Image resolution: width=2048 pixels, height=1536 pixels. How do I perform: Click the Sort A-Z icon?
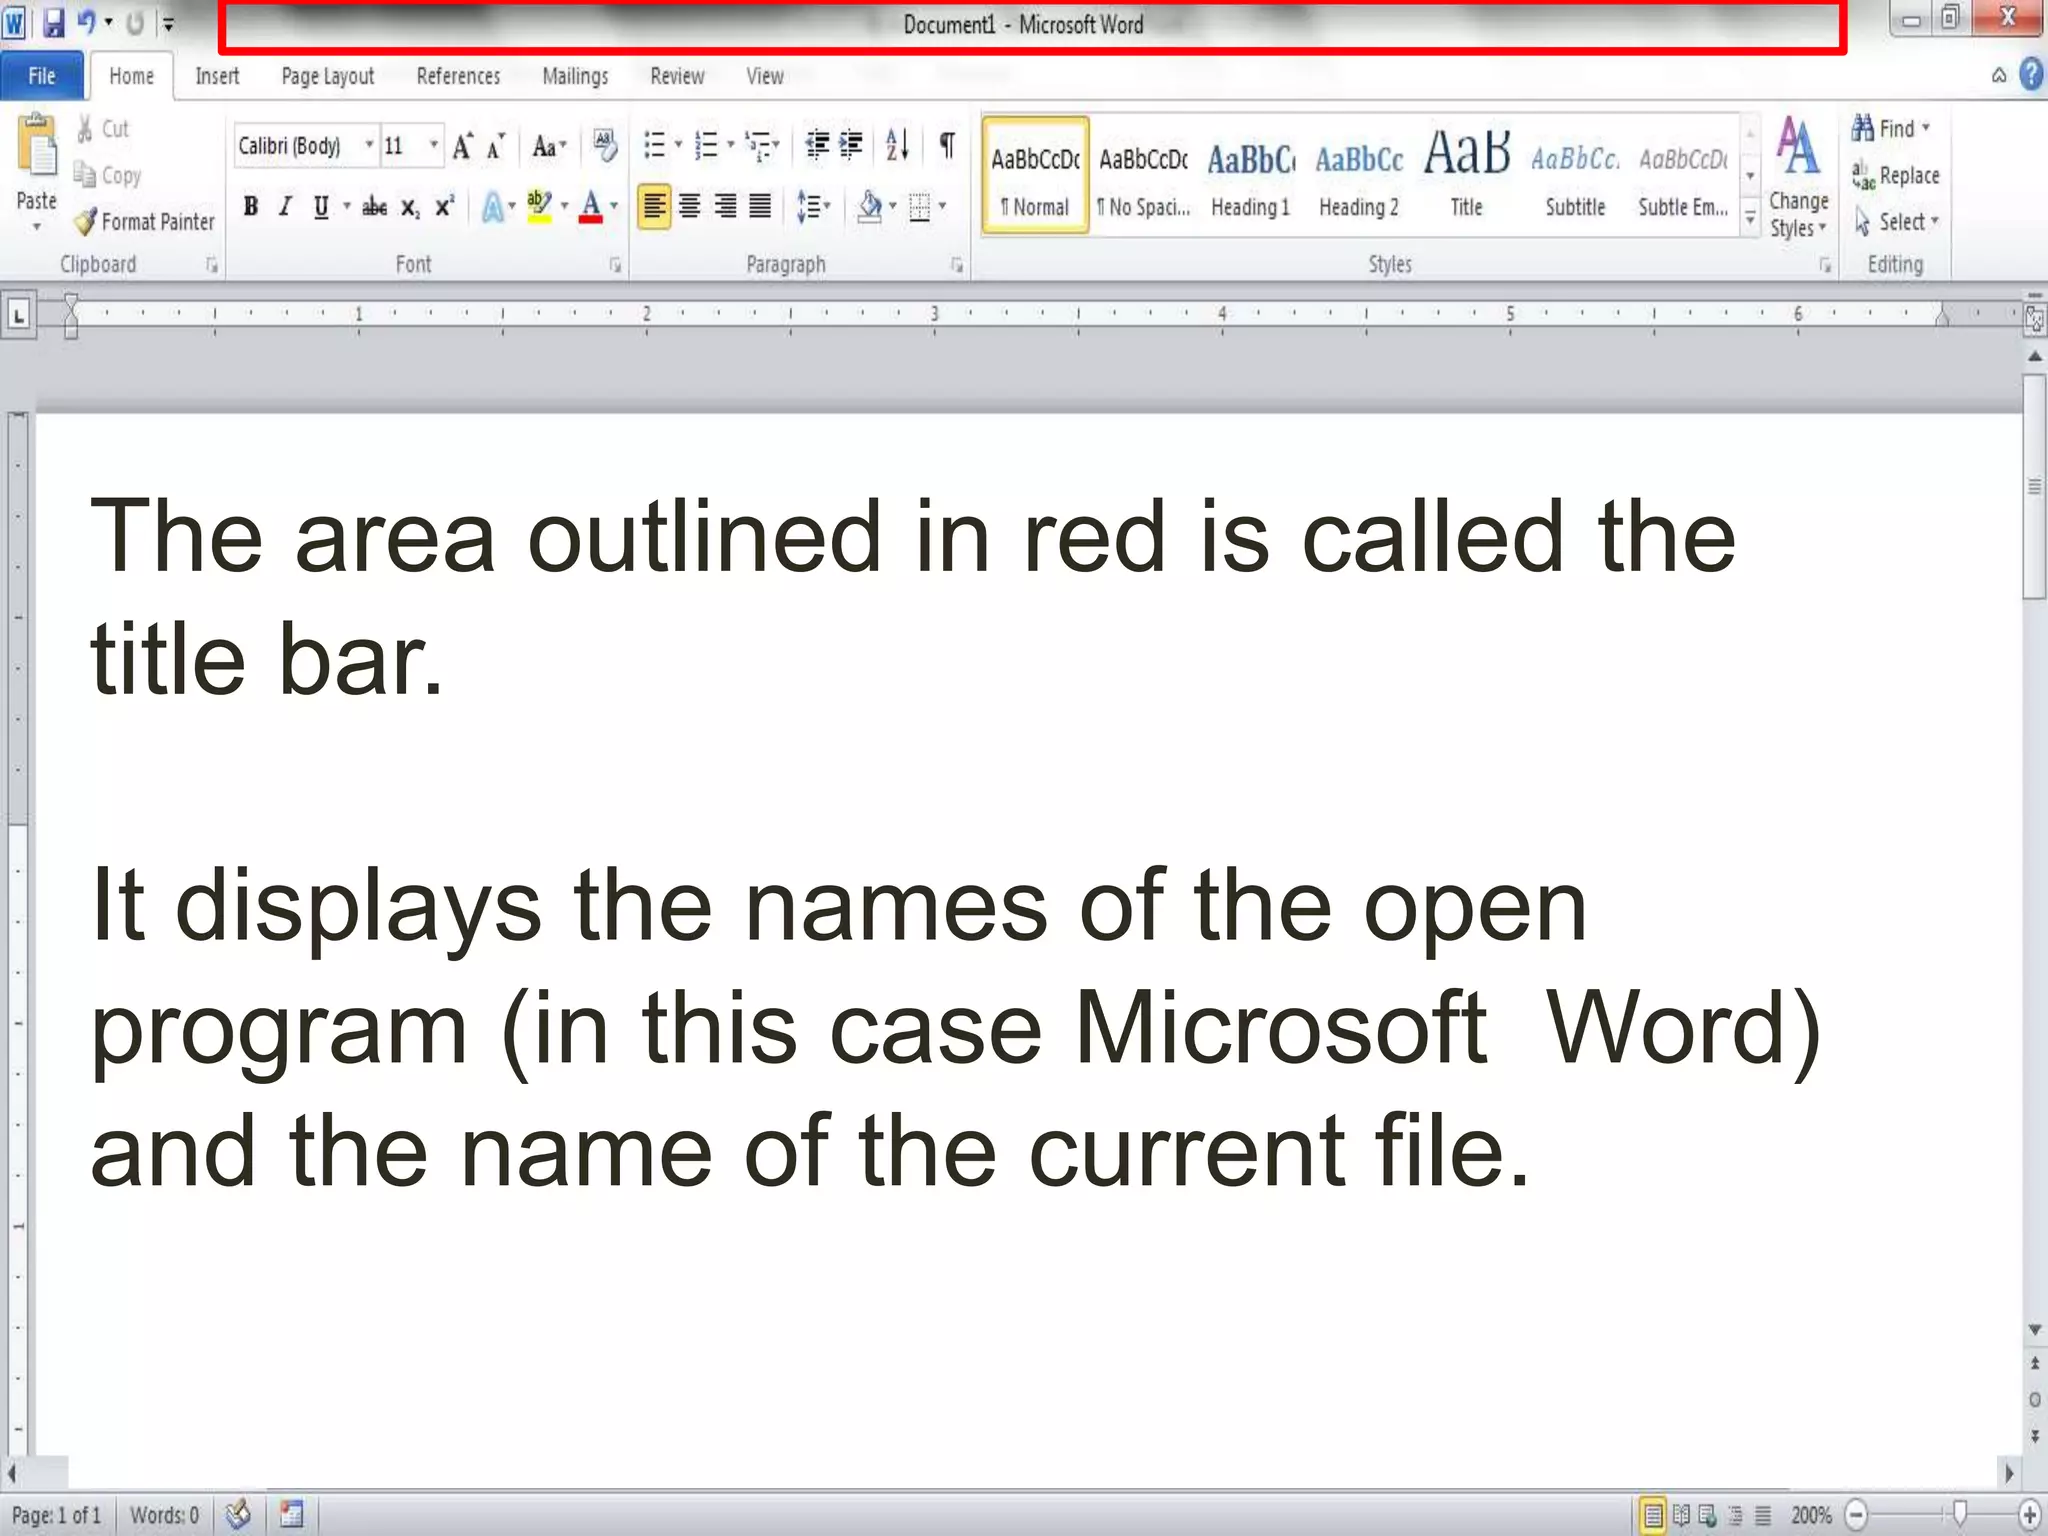[897, 146]
